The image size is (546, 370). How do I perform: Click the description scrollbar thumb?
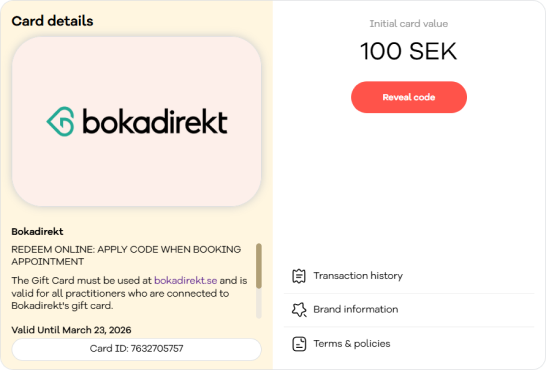[x=259, y=266]
